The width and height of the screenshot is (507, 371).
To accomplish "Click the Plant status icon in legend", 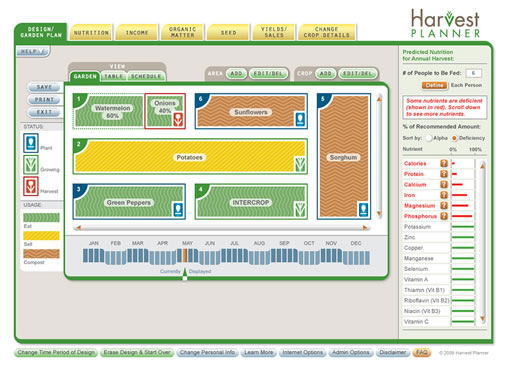I will 31,143.
